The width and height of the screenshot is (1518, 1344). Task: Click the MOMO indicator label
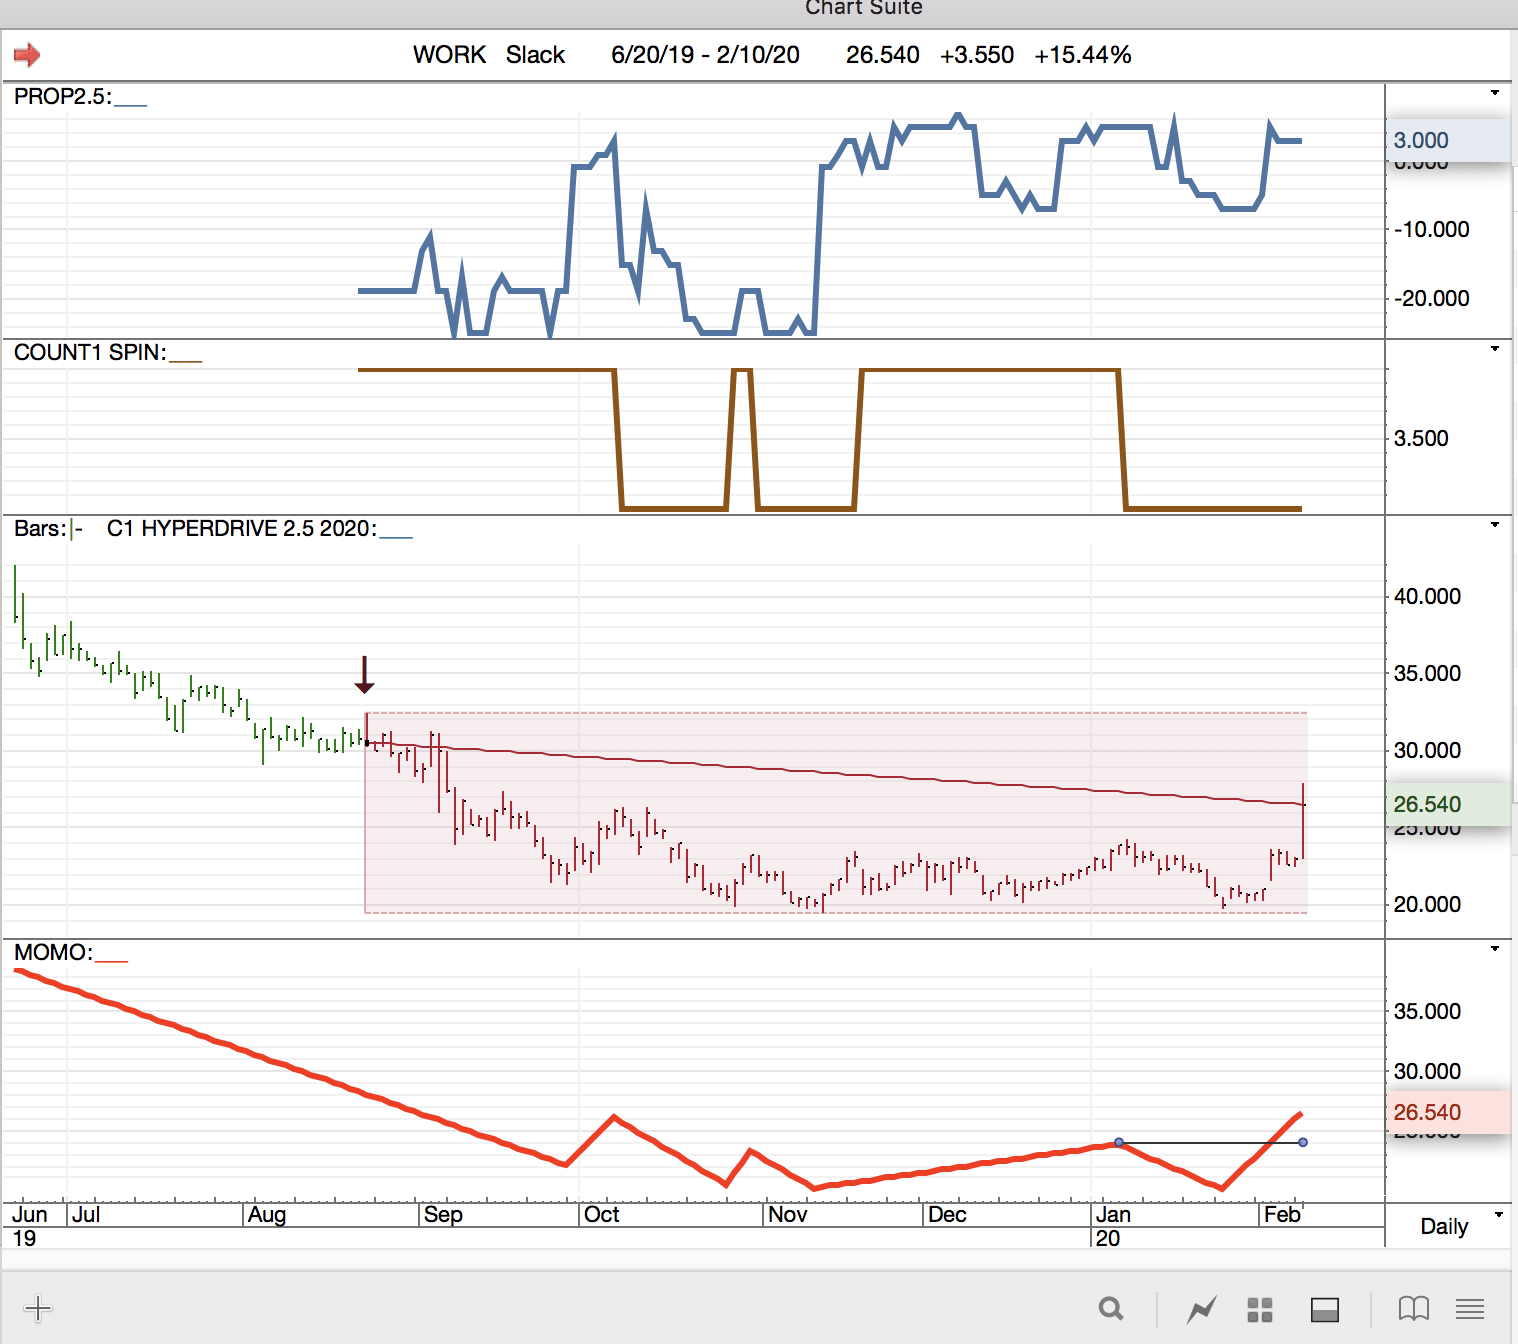point(53,953)
